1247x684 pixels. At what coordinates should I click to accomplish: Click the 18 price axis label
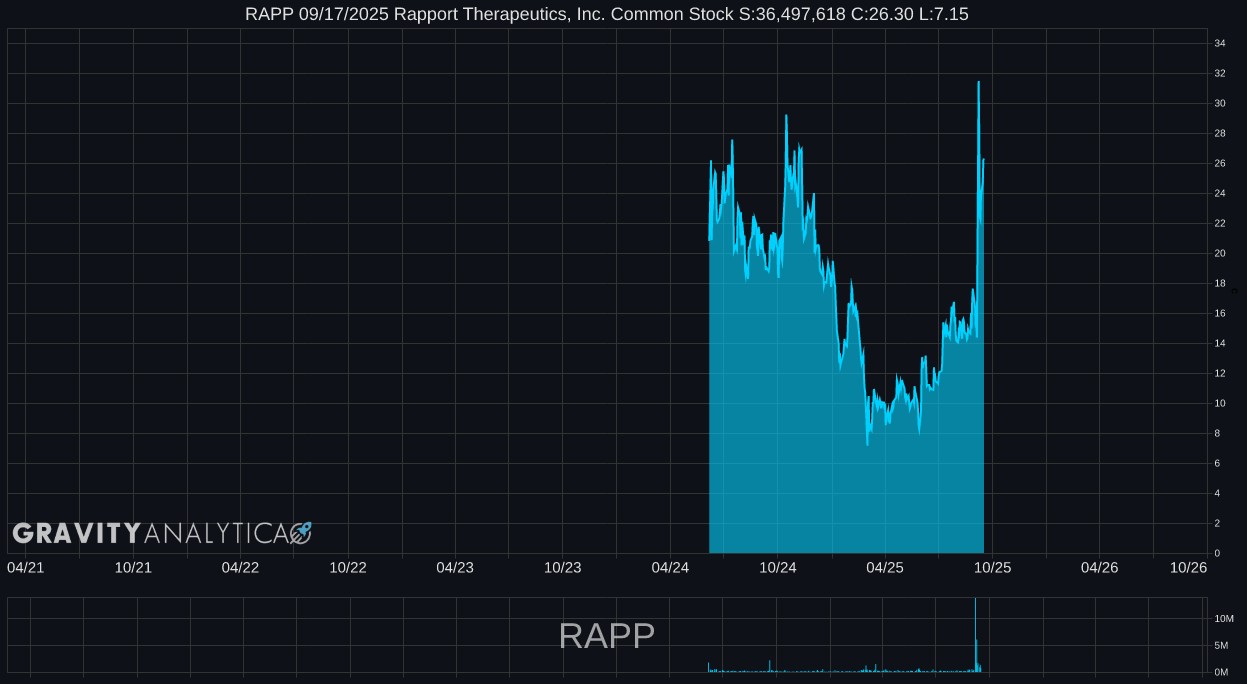[x=1220, y=283]
